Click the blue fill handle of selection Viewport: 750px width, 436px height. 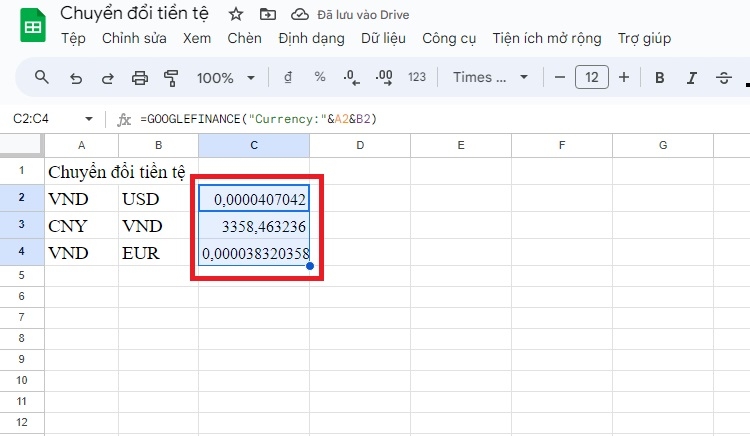pyautogui.click(x=310, y=266)
